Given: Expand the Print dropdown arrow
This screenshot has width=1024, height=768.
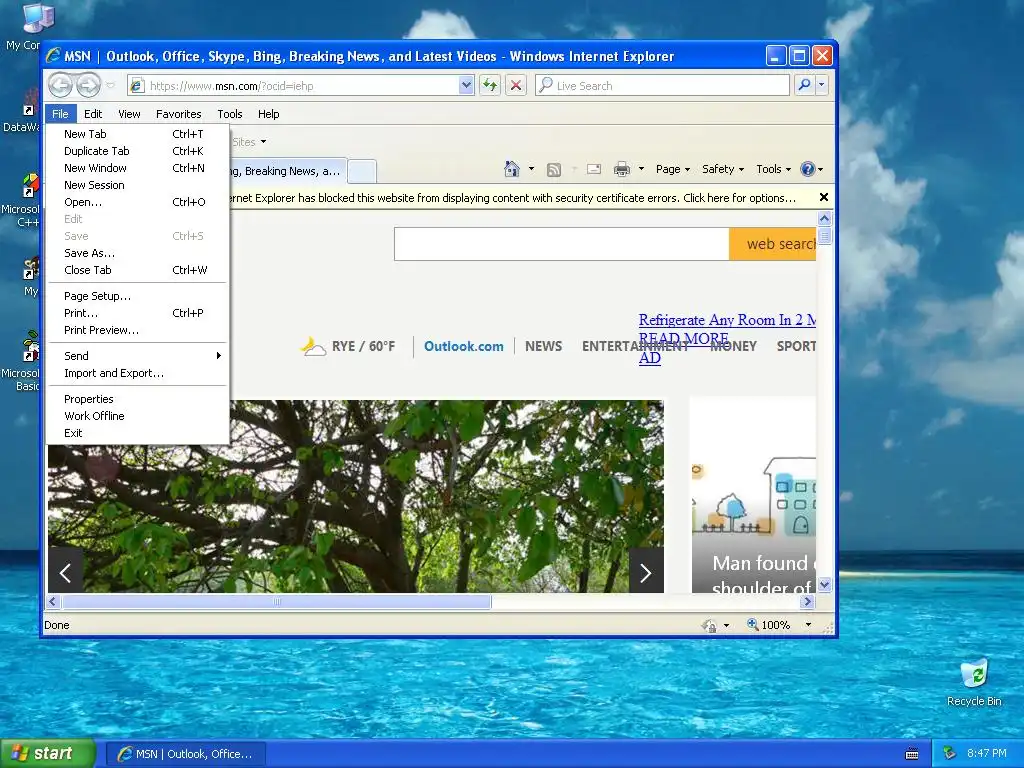Looking at the screenshot, I should coord(641,169).
